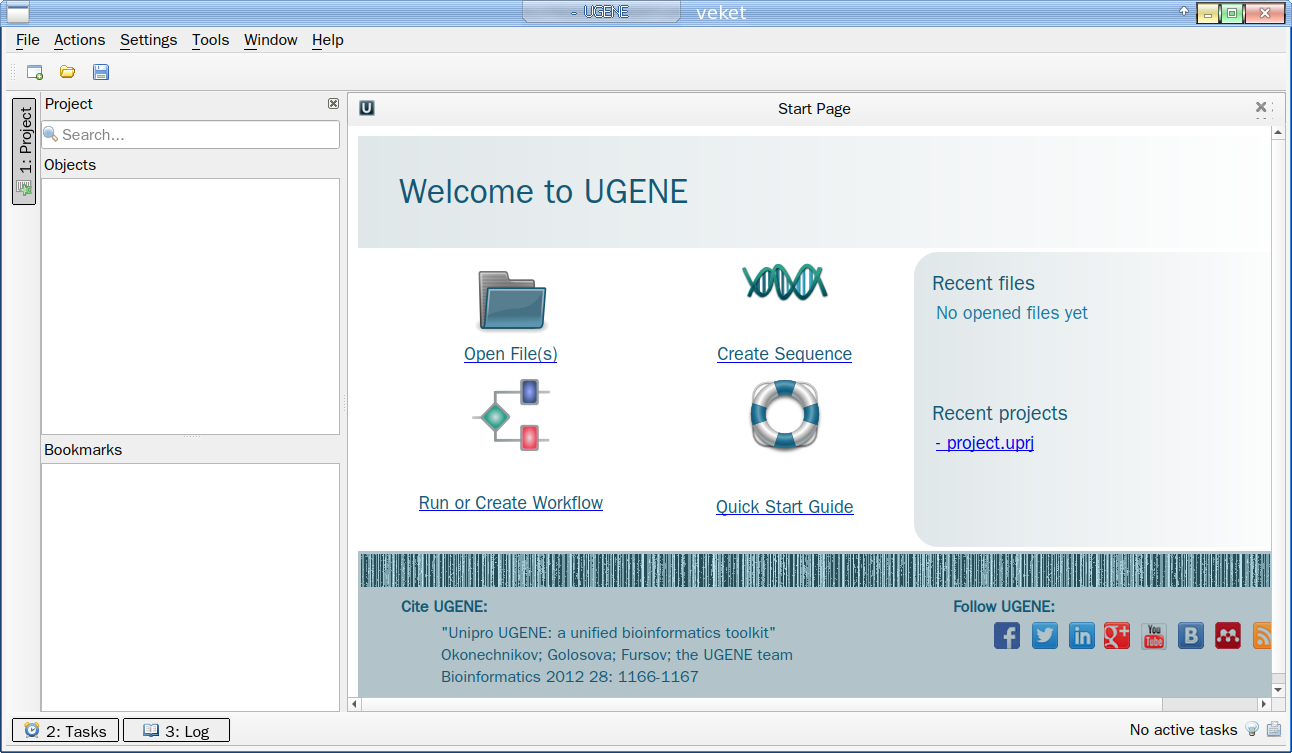Toggle the '1: Project' side tab

click(24, 151)
